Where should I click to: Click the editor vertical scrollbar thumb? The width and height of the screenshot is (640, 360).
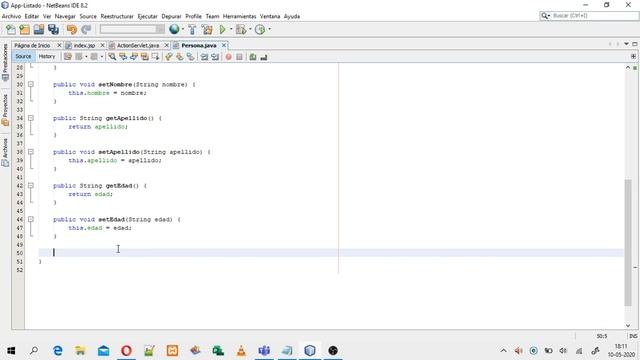pos(628,242)
